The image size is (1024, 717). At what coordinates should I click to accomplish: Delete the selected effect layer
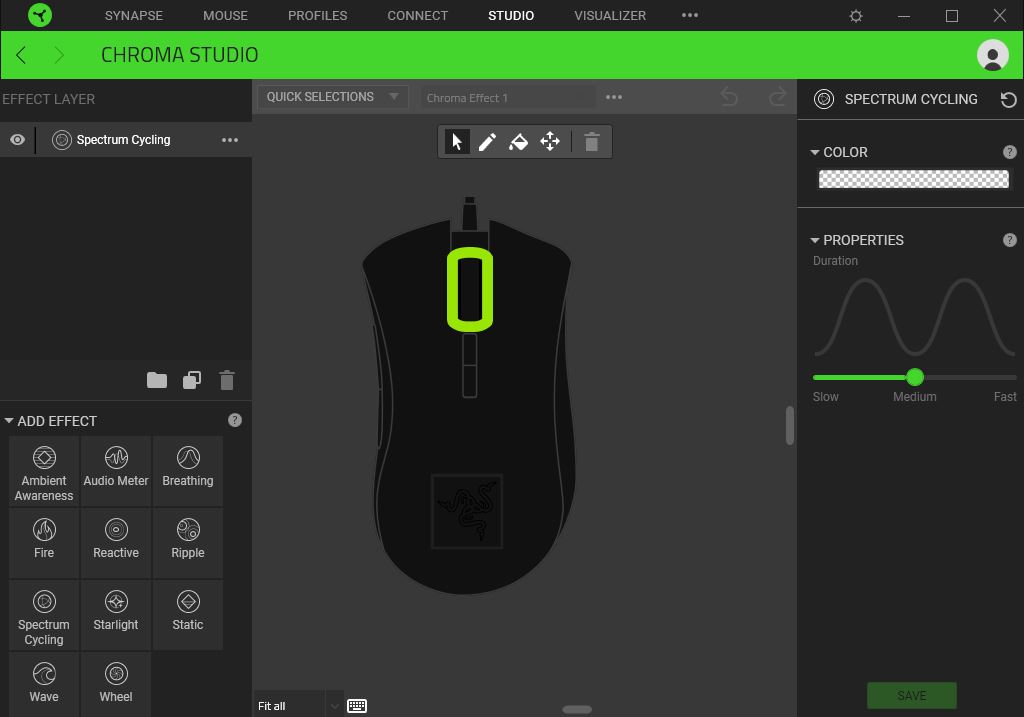tap(227, 380)
